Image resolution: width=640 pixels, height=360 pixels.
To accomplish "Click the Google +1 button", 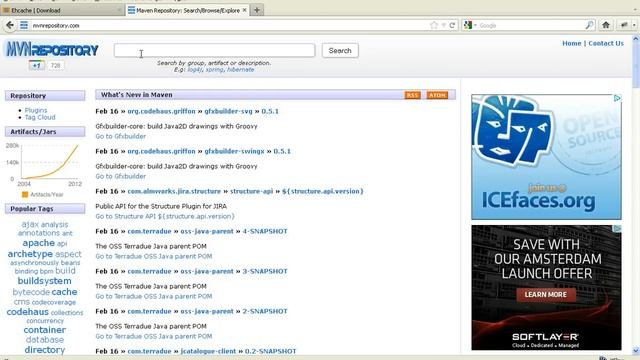I will 36,65.
